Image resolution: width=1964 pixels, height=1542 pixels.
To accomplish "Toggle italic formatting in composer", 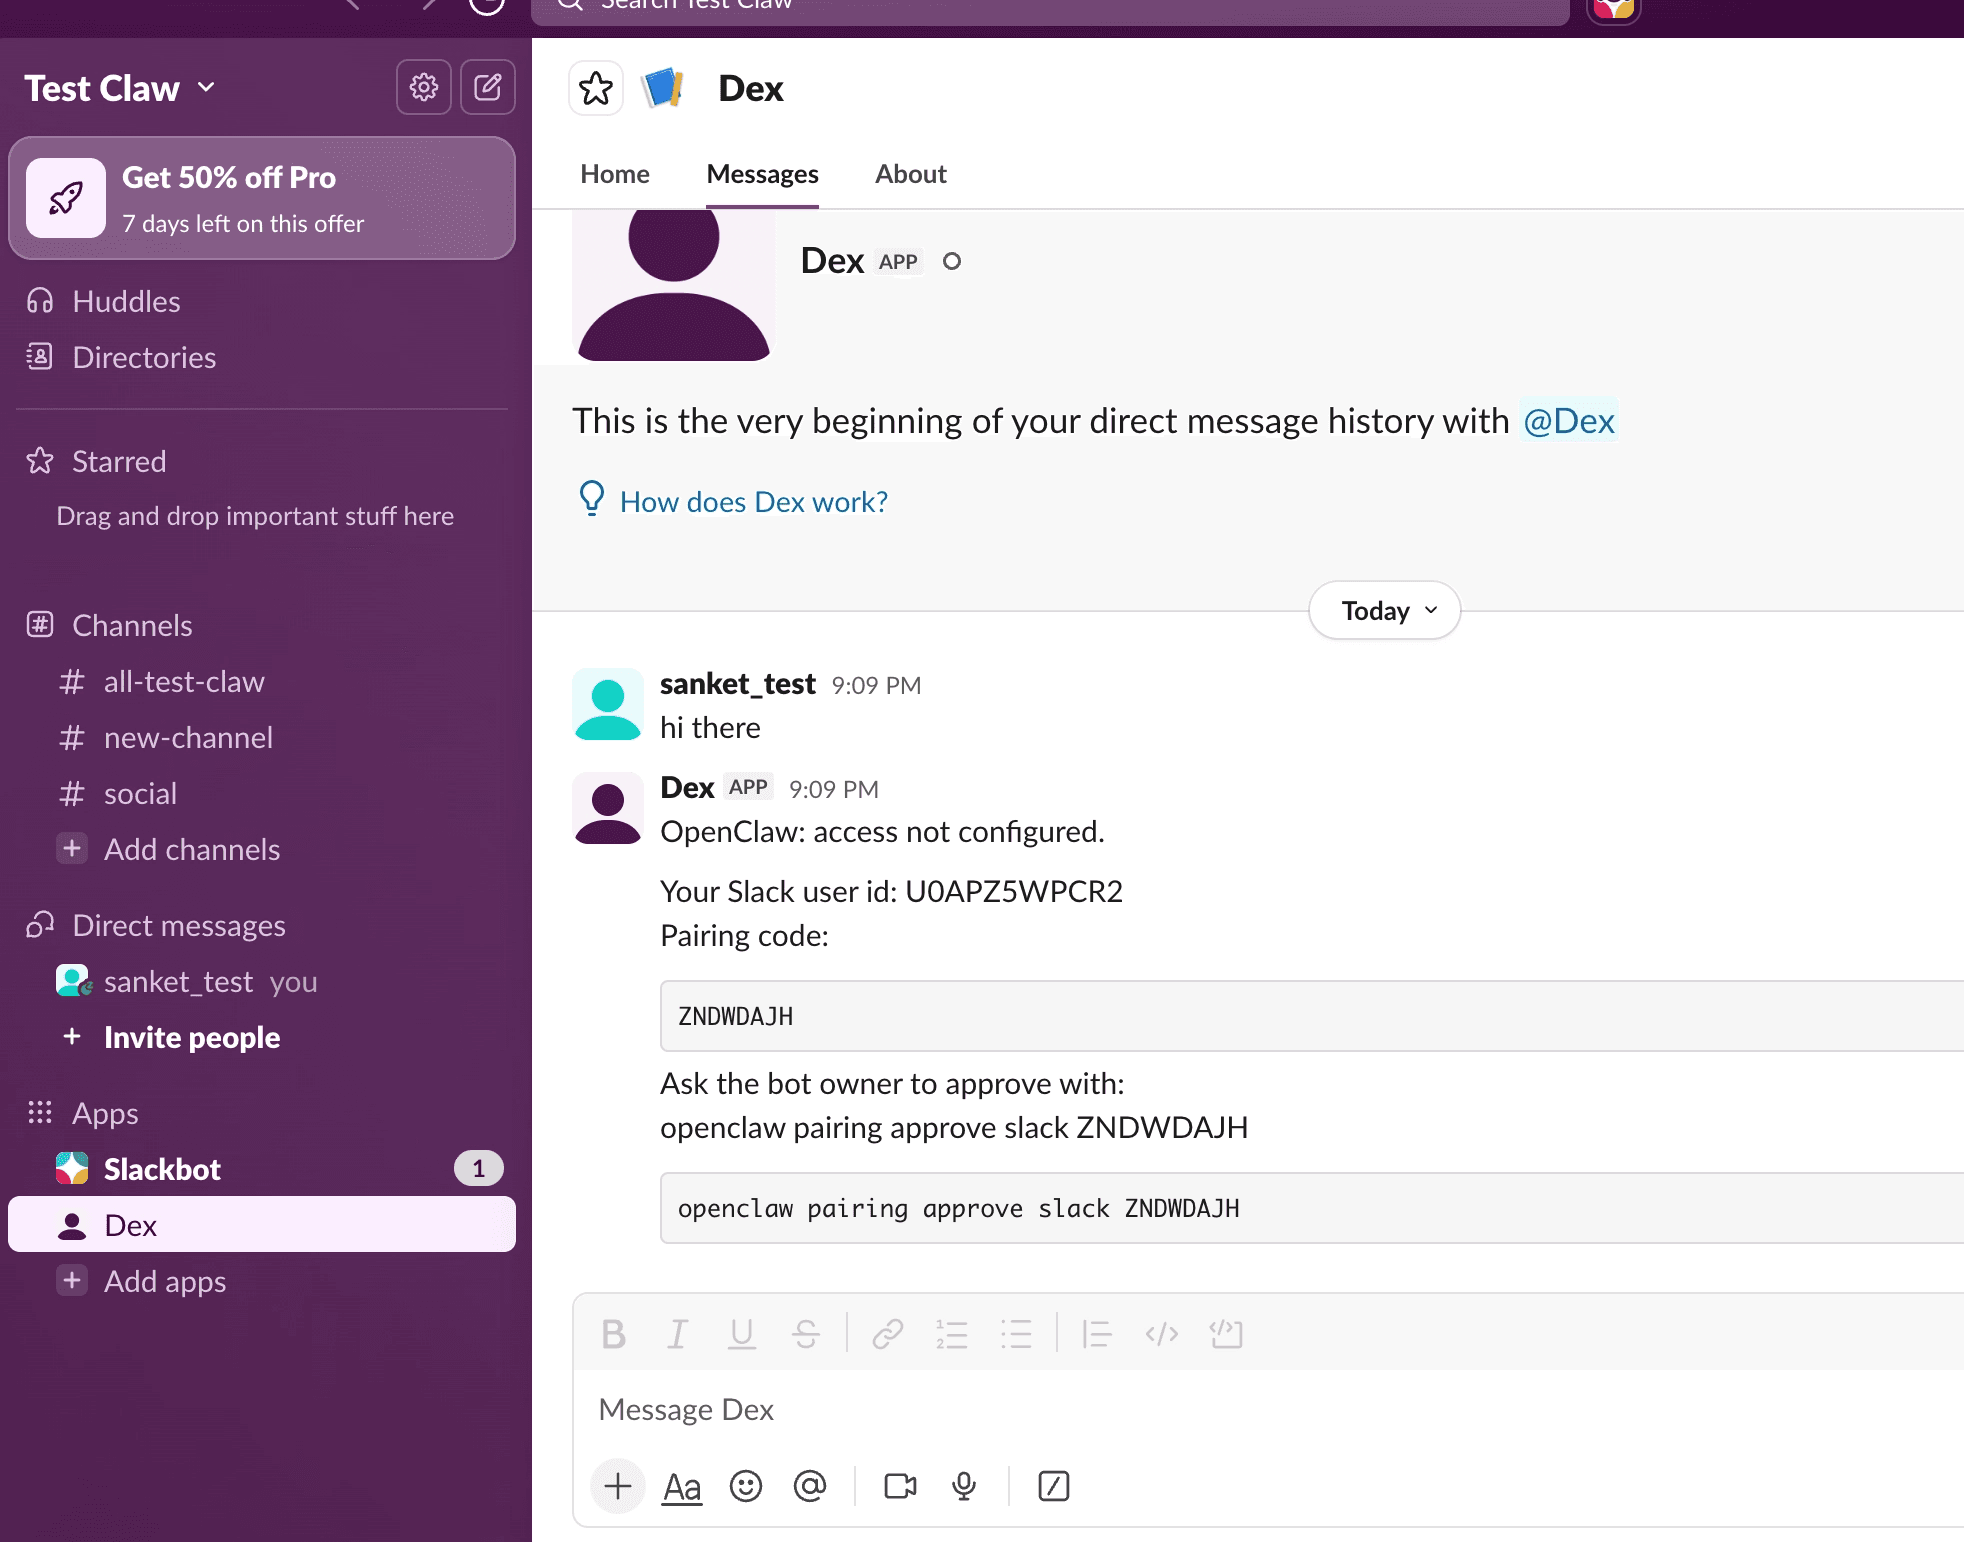I will point(677,1334).
